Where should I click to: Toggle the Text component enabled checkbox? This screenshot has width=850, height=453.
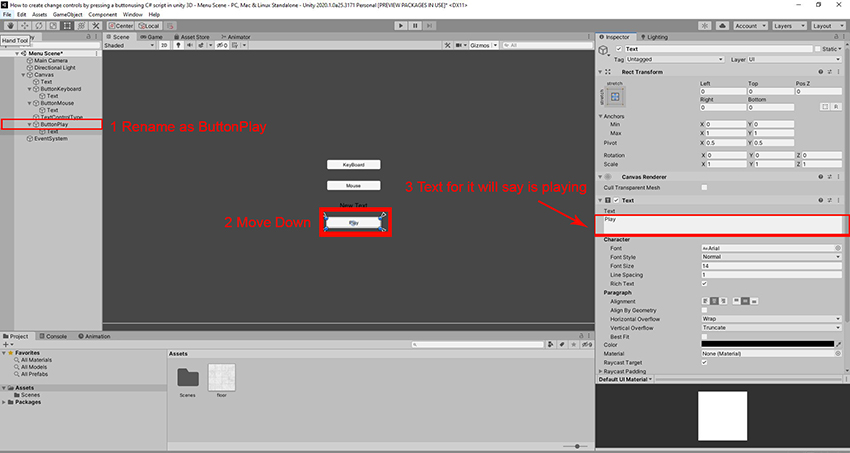pos(616,200)
